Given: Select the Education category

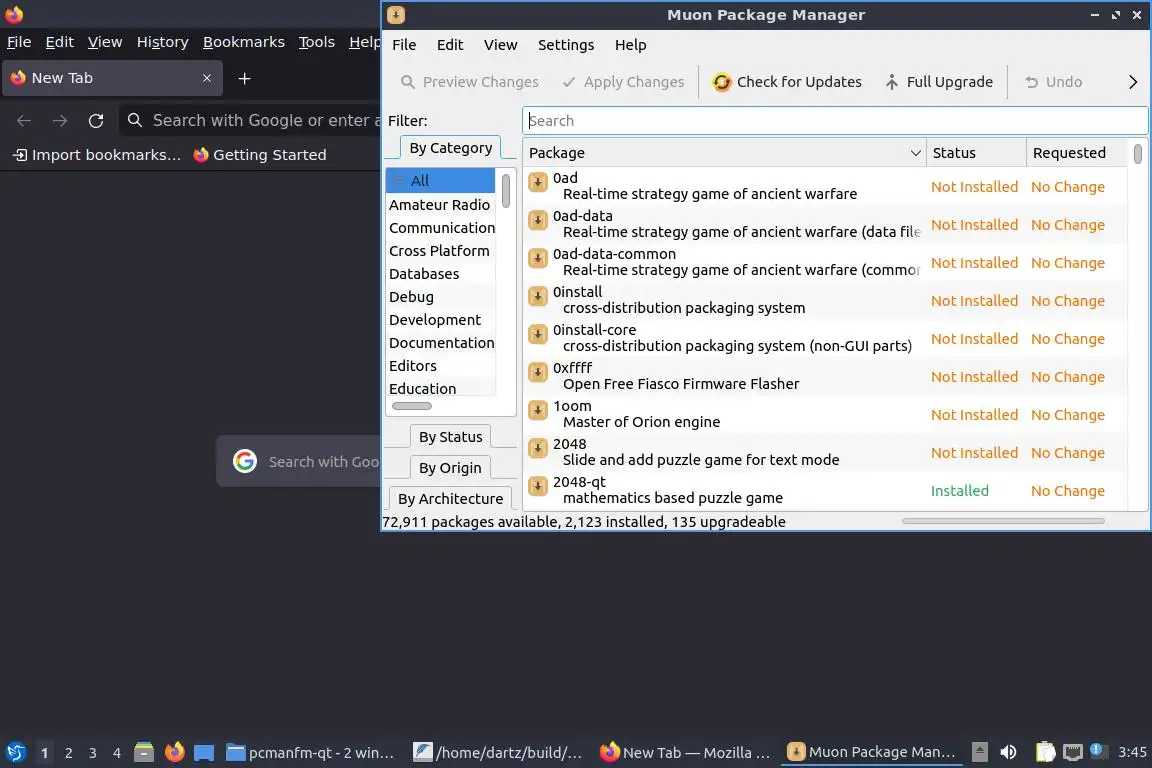Looking at the screenshot, I should pyautogui.click(x=440, y=388).
